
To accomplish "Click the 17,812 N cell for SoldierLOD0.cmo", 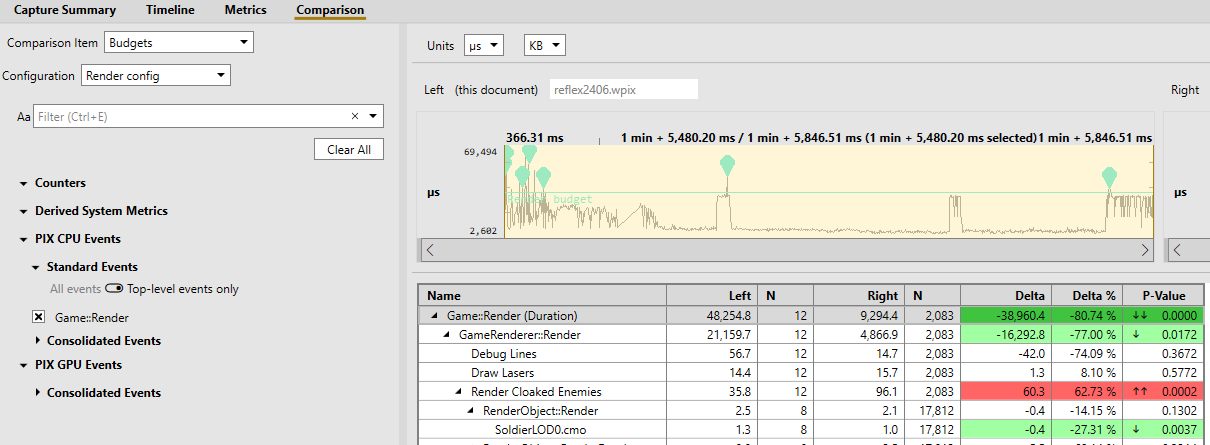I will coord(931,430).
